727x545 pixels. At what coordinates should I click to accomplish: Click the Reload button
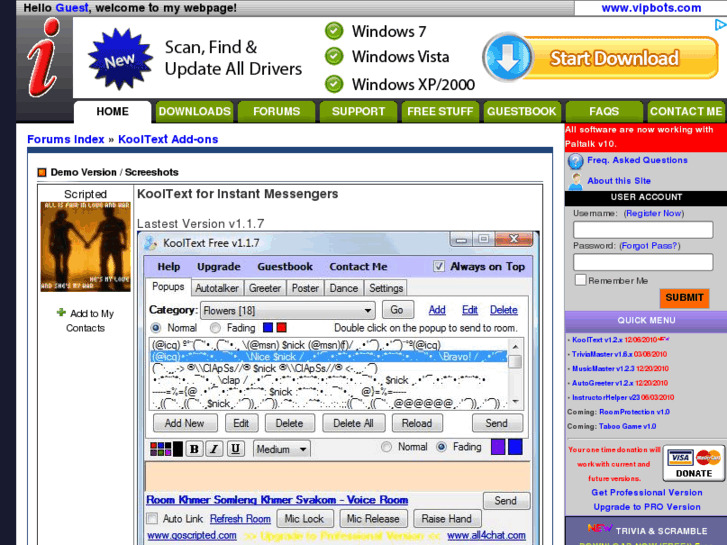[417, 423]
